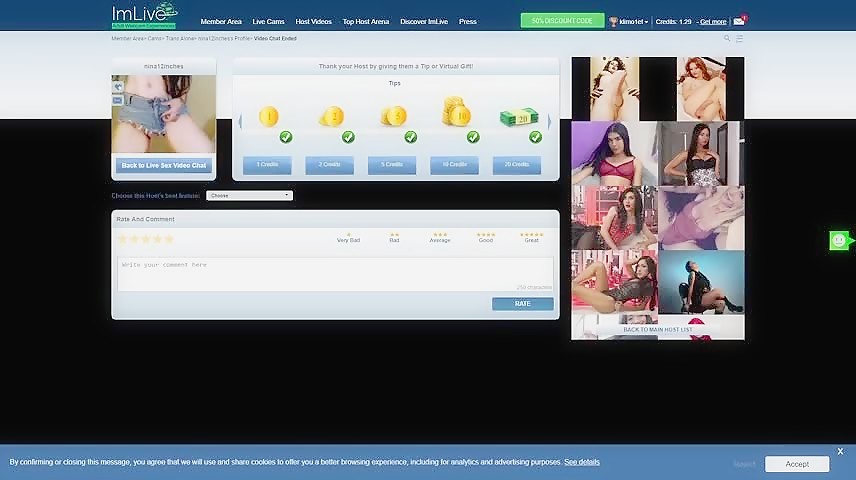Set rating using the fifth star
856x480 pixels.
(169, 239)
